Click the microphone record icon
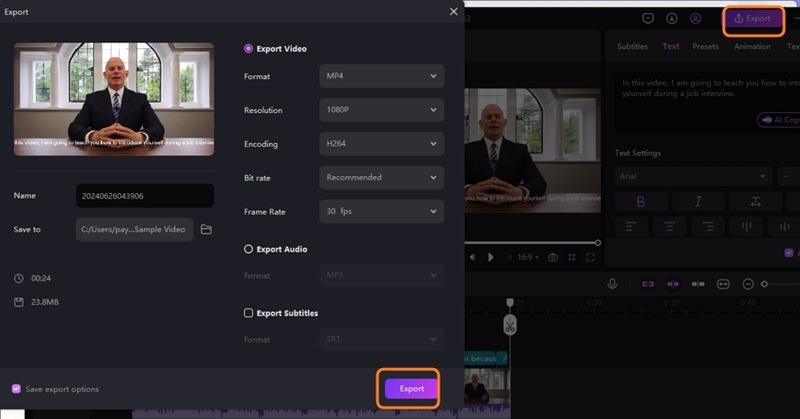The width and height of the screenshot is (800, 419). 612,284
